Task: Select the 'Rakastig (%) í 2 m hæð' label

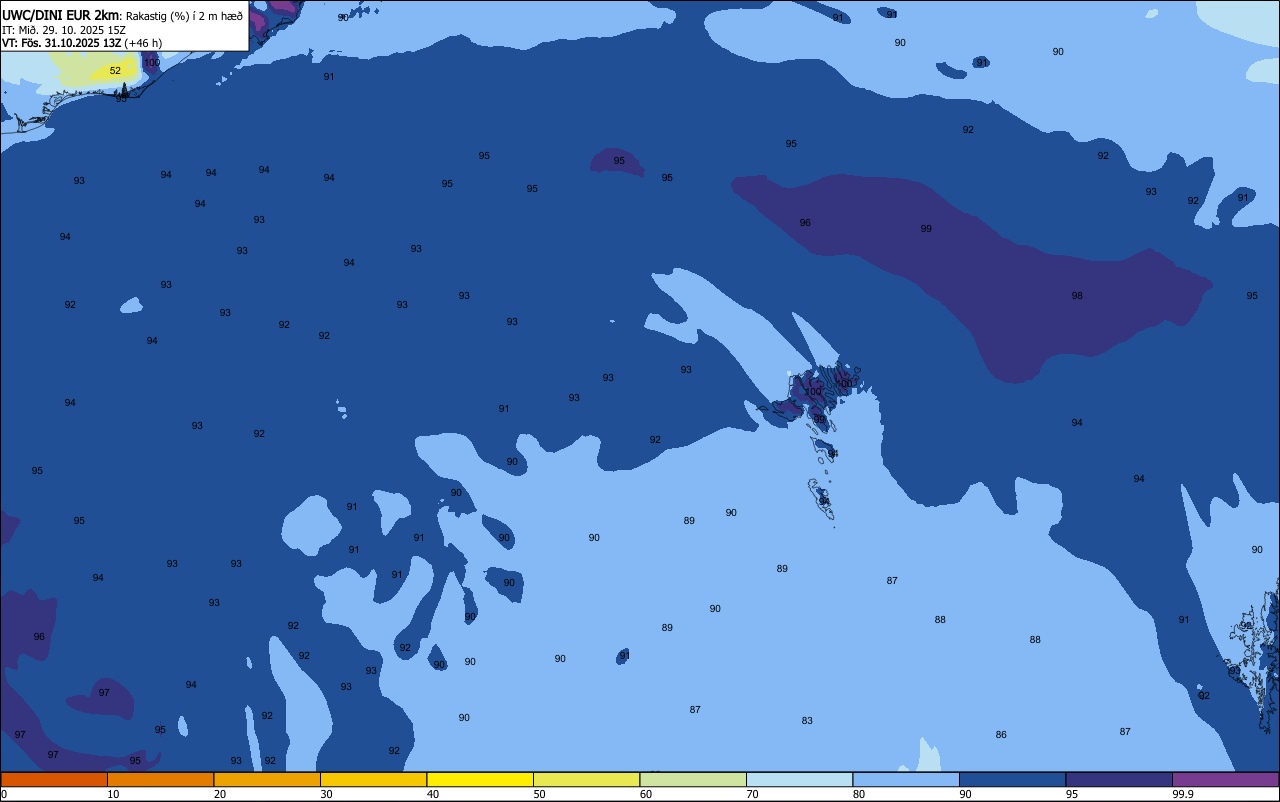Action: [184, 16]
